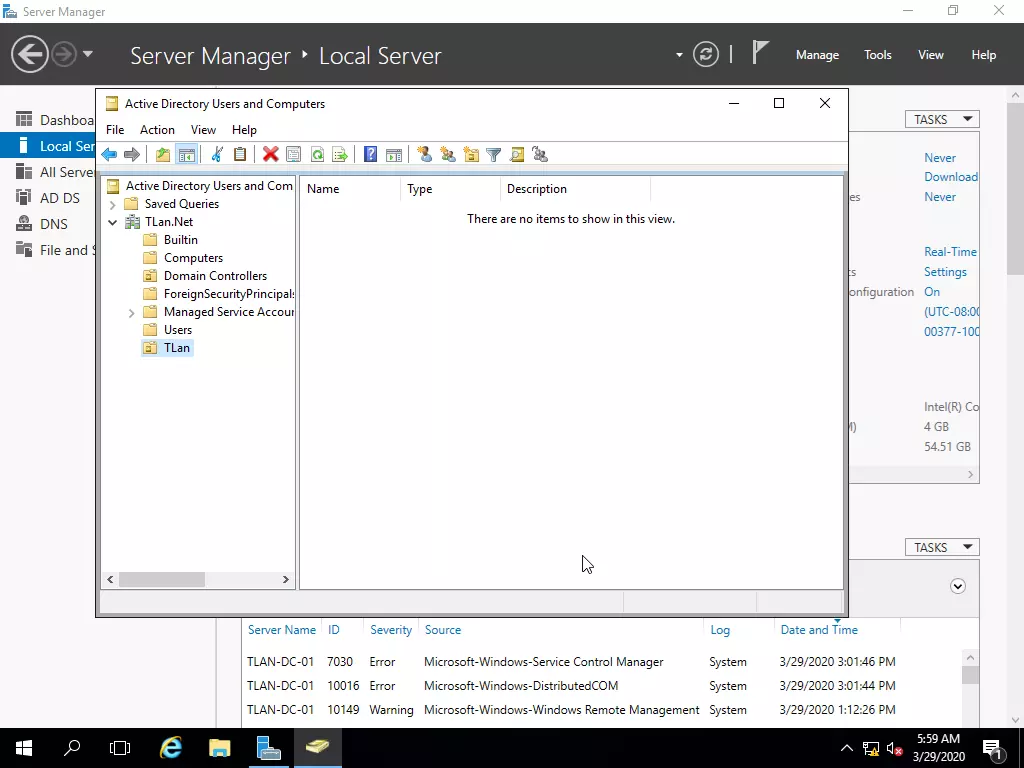The height and width of the screenshot is (768, 1024).
Task: Click the Cut scissors icon
Action: pos(217,155)
